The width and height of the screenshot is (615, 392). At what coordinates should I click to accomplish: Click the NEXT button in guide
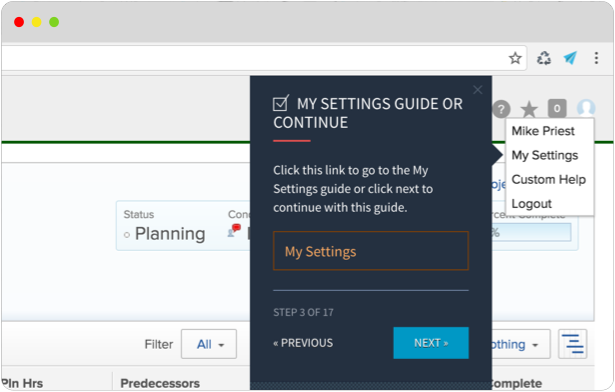click(431, 343)
